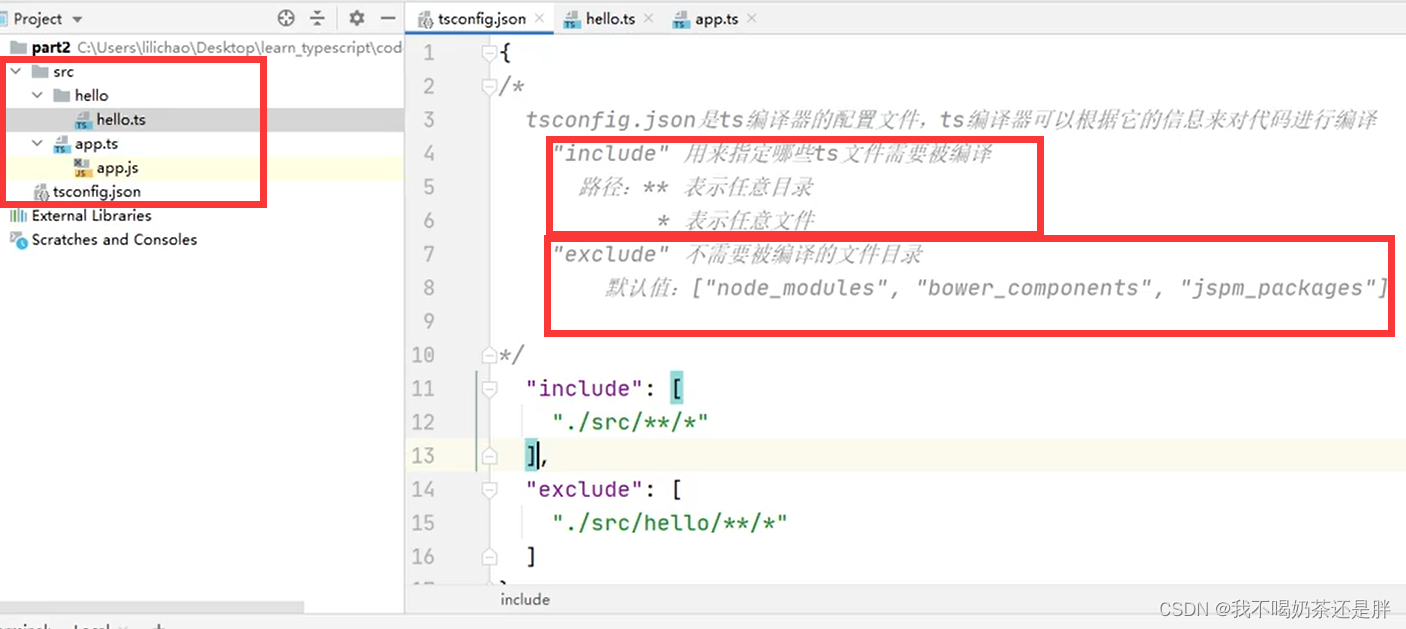The width and height of the screenshot is (1406, 629).
Task: Close the tsconfig.json tab
Action: pyautogui.click(x=541, y=19)
